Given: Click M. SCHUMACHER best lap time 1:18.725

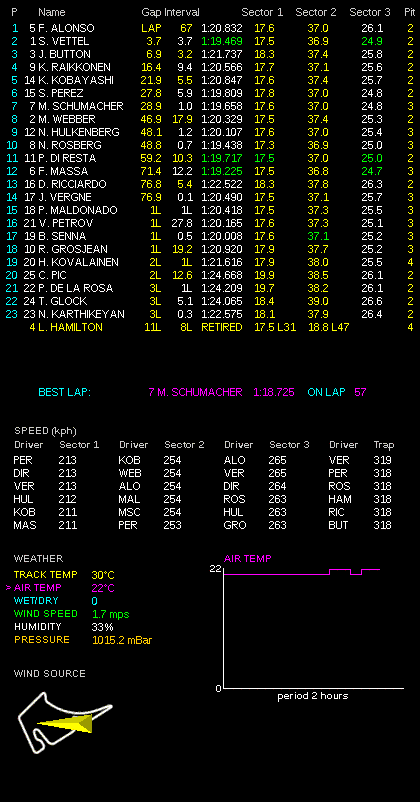Looking at the screenshot, I should click(274, 392).
